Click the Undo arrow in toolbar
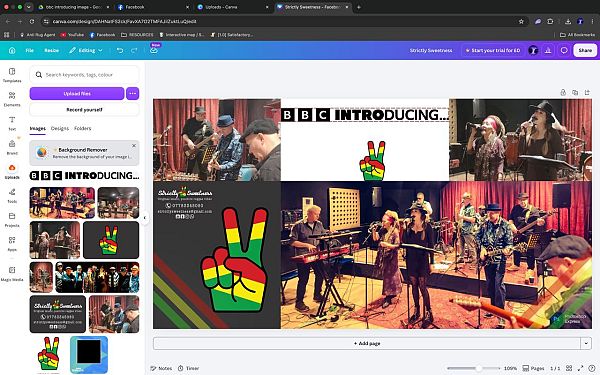The height and width of the screenshot is (375, 600). coord(120,50)
